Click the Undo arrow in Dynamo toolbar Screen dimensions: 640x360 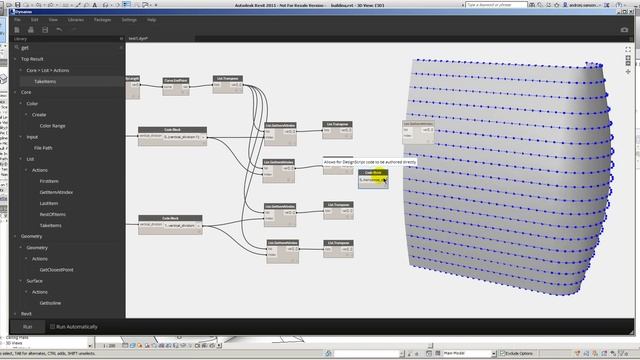coord(59,30)
